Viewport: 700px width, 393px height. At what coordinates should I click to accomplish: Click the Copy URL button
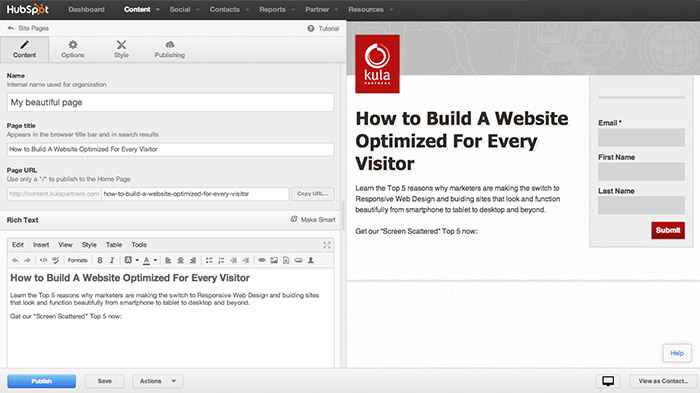click(312, 194)
